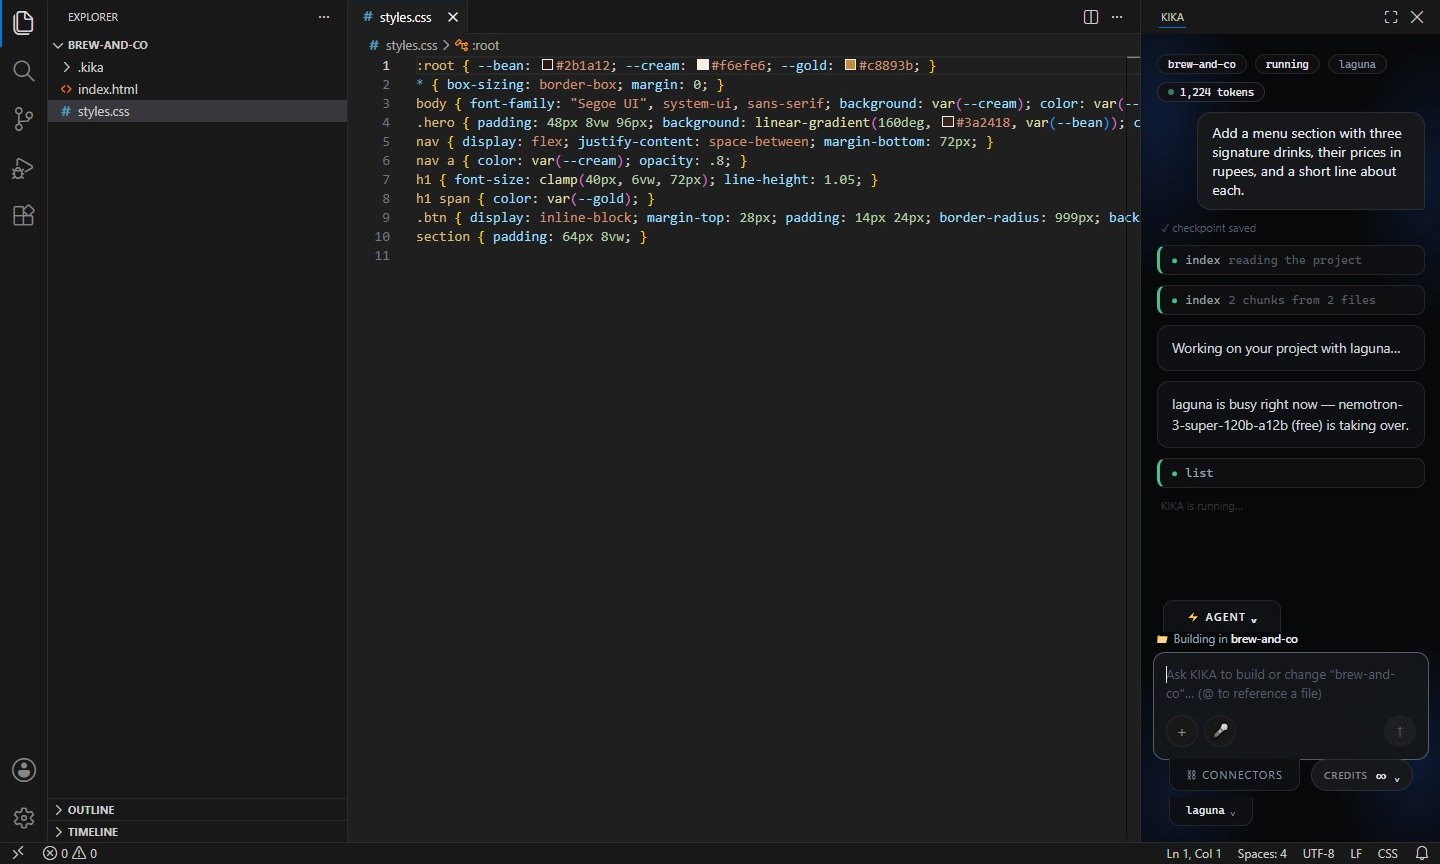The height and width of the screenshot is (864, 1440).
Task: Open the Search view icon
Action: coord(23,70)
